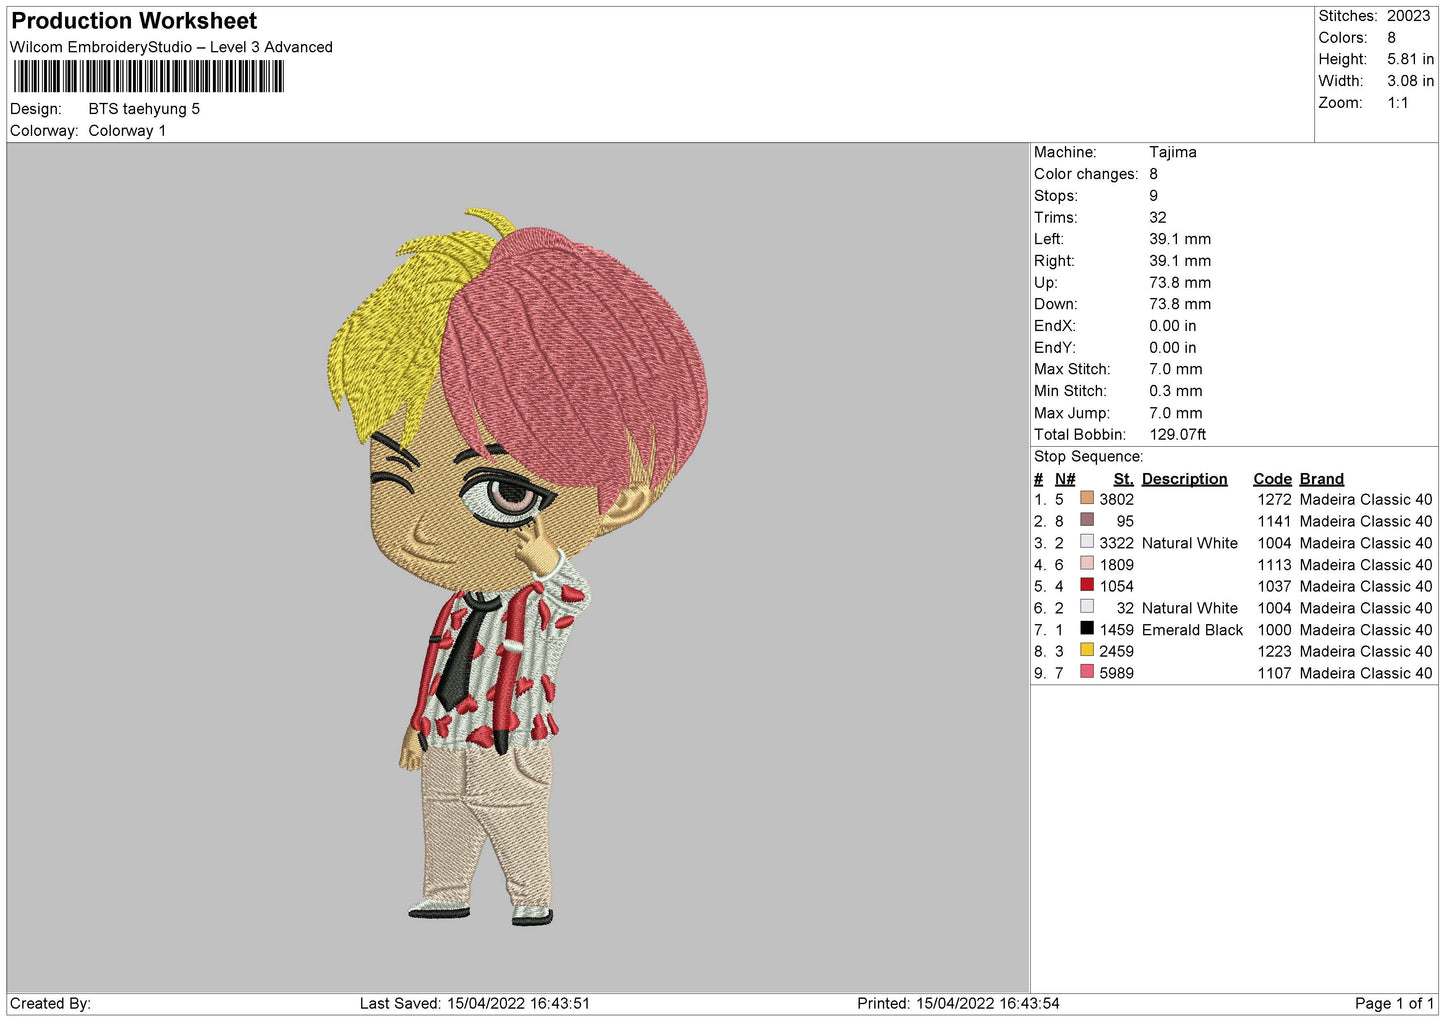The height and width of the screenshot is (1021, 1445).
Task: Click the 'N#' column header
Action: point(1065,479)
